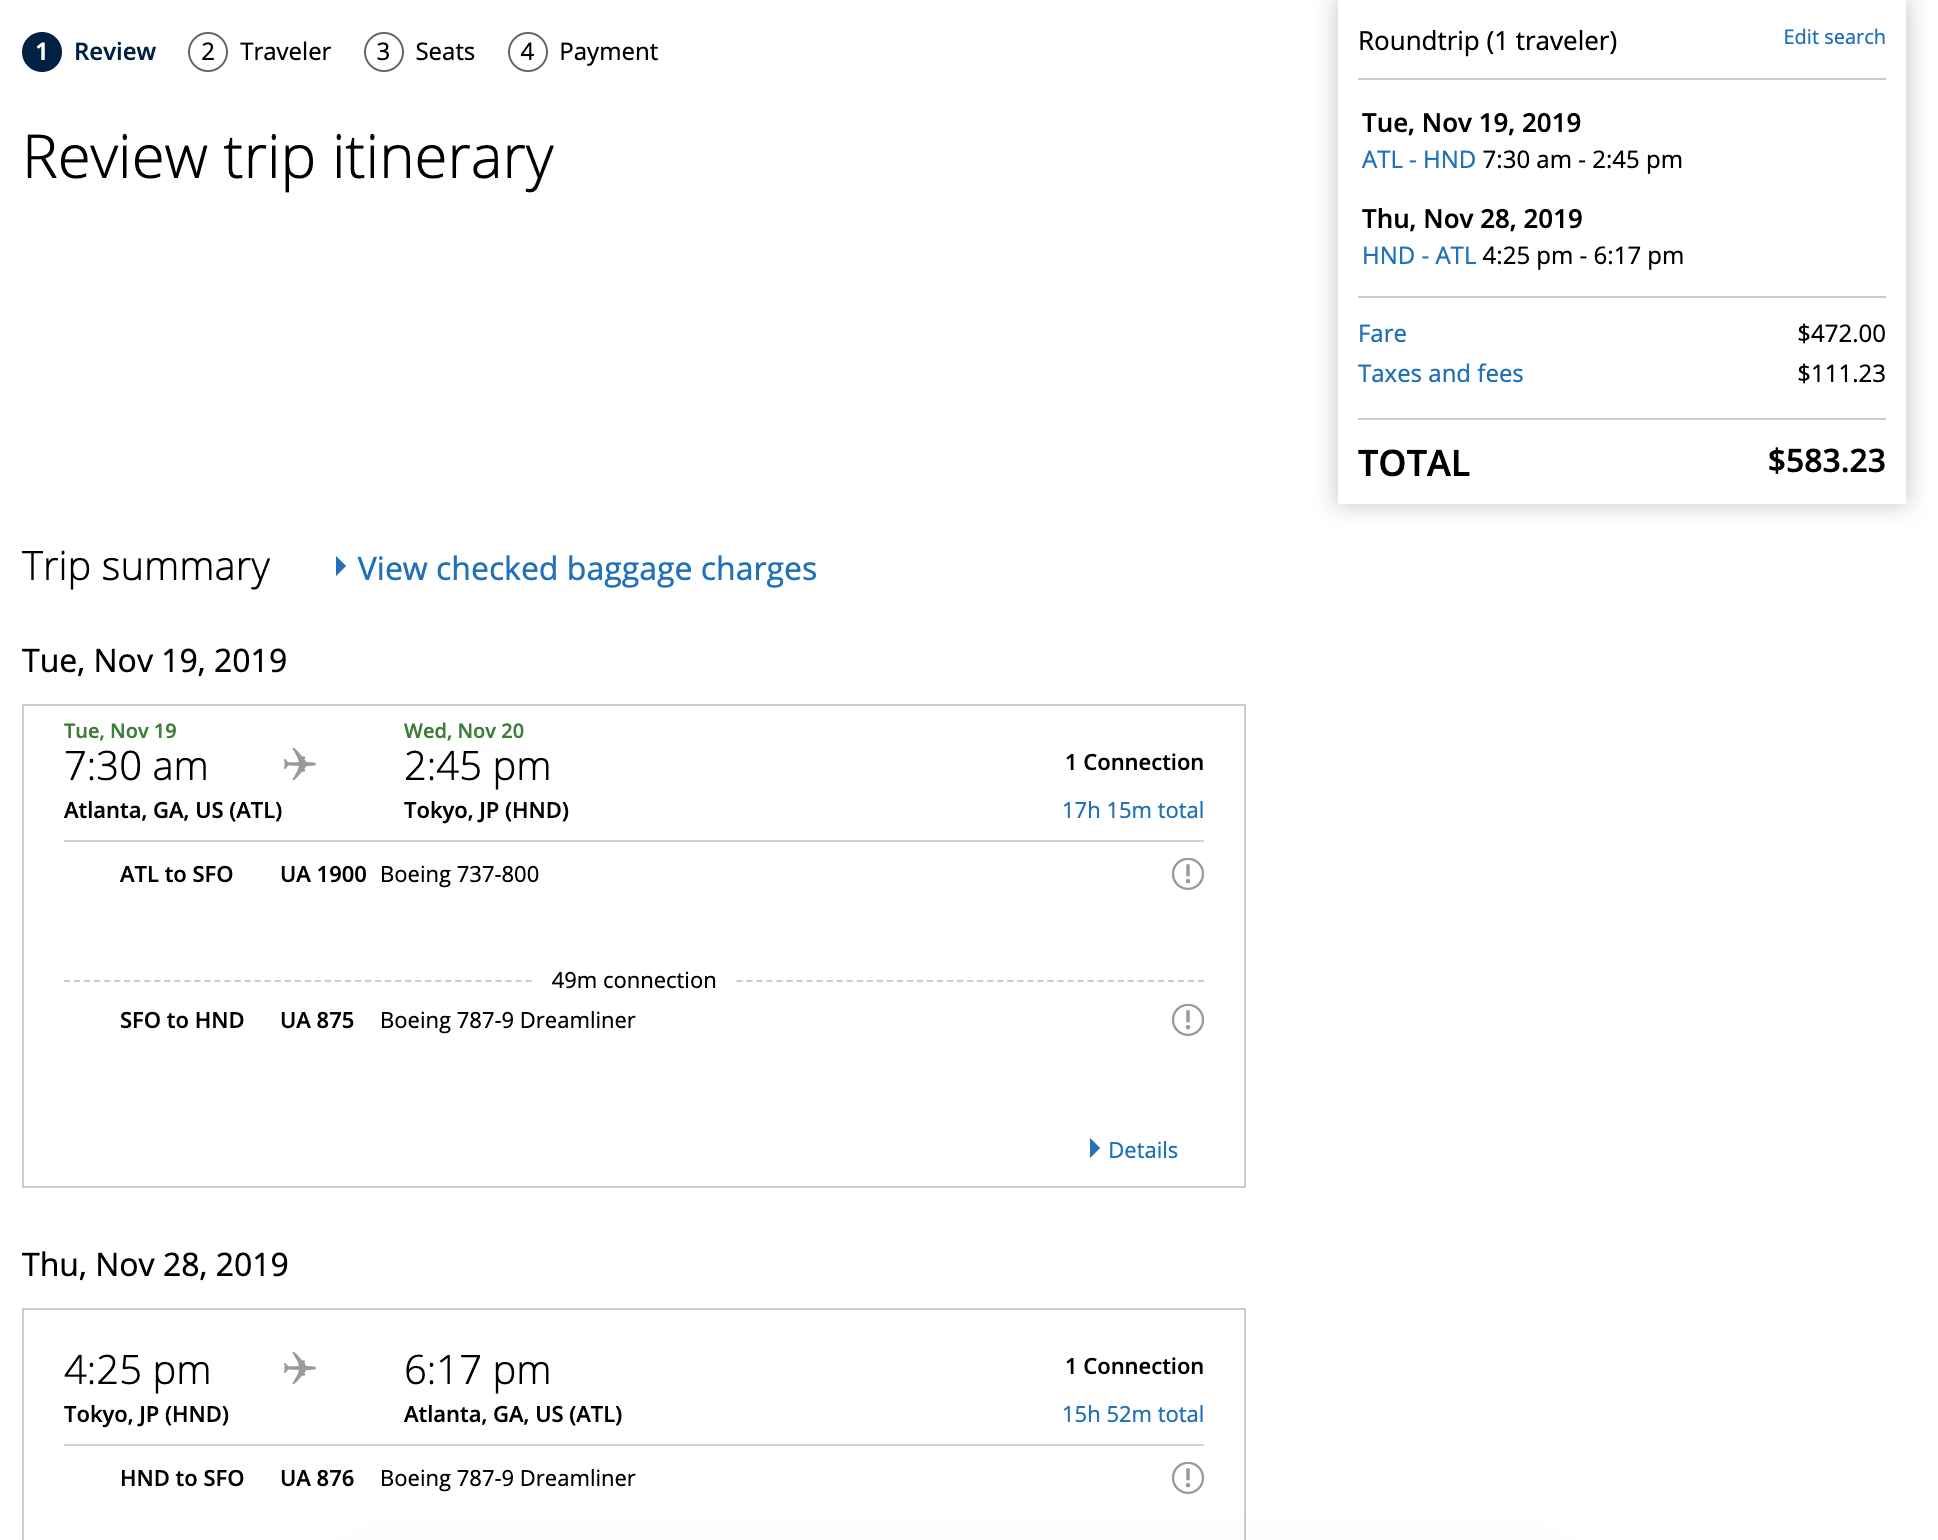Click step 1 Review circle icon
Viewport: 1938px width, 1540px height.
42,52
